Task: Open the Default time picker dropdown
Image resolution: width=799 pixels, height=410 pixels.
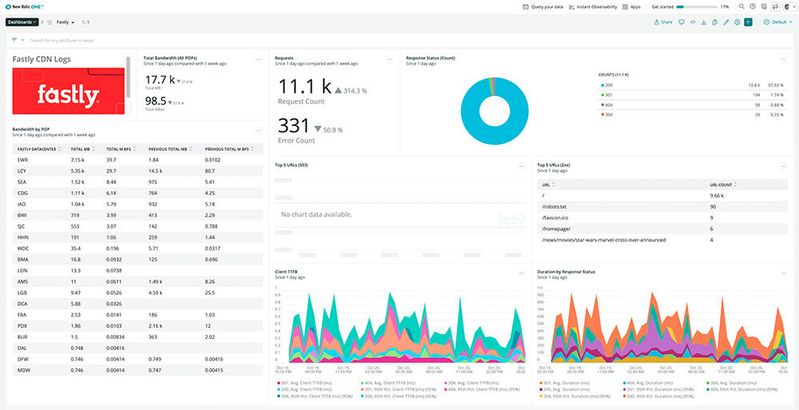Action: [777, 21]
